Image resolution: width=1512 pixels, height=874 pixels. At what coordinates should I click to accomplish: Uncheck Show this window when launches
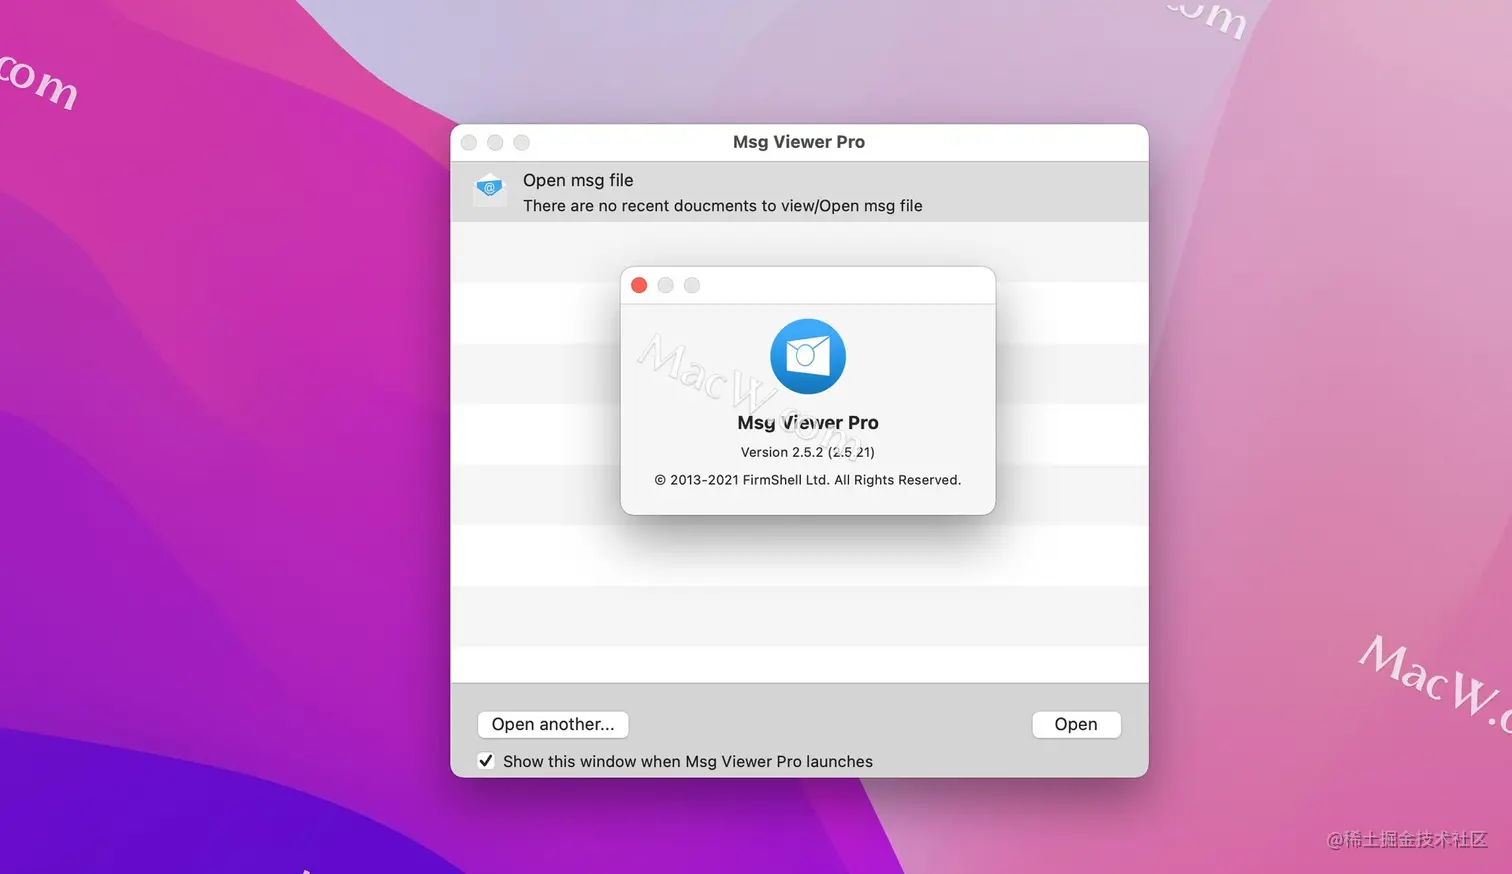click(x=486, y=761)
